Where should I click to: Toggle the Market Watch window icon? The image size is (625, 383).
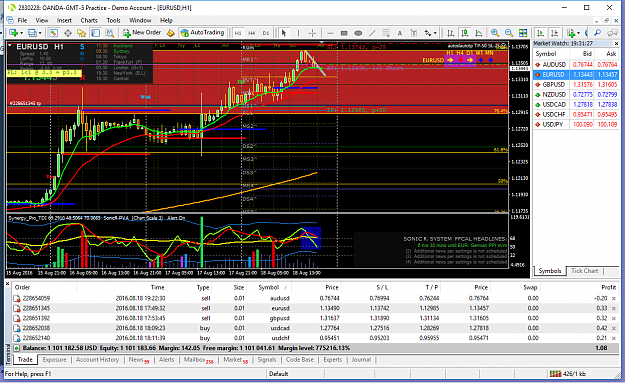(x=53, y=33)
